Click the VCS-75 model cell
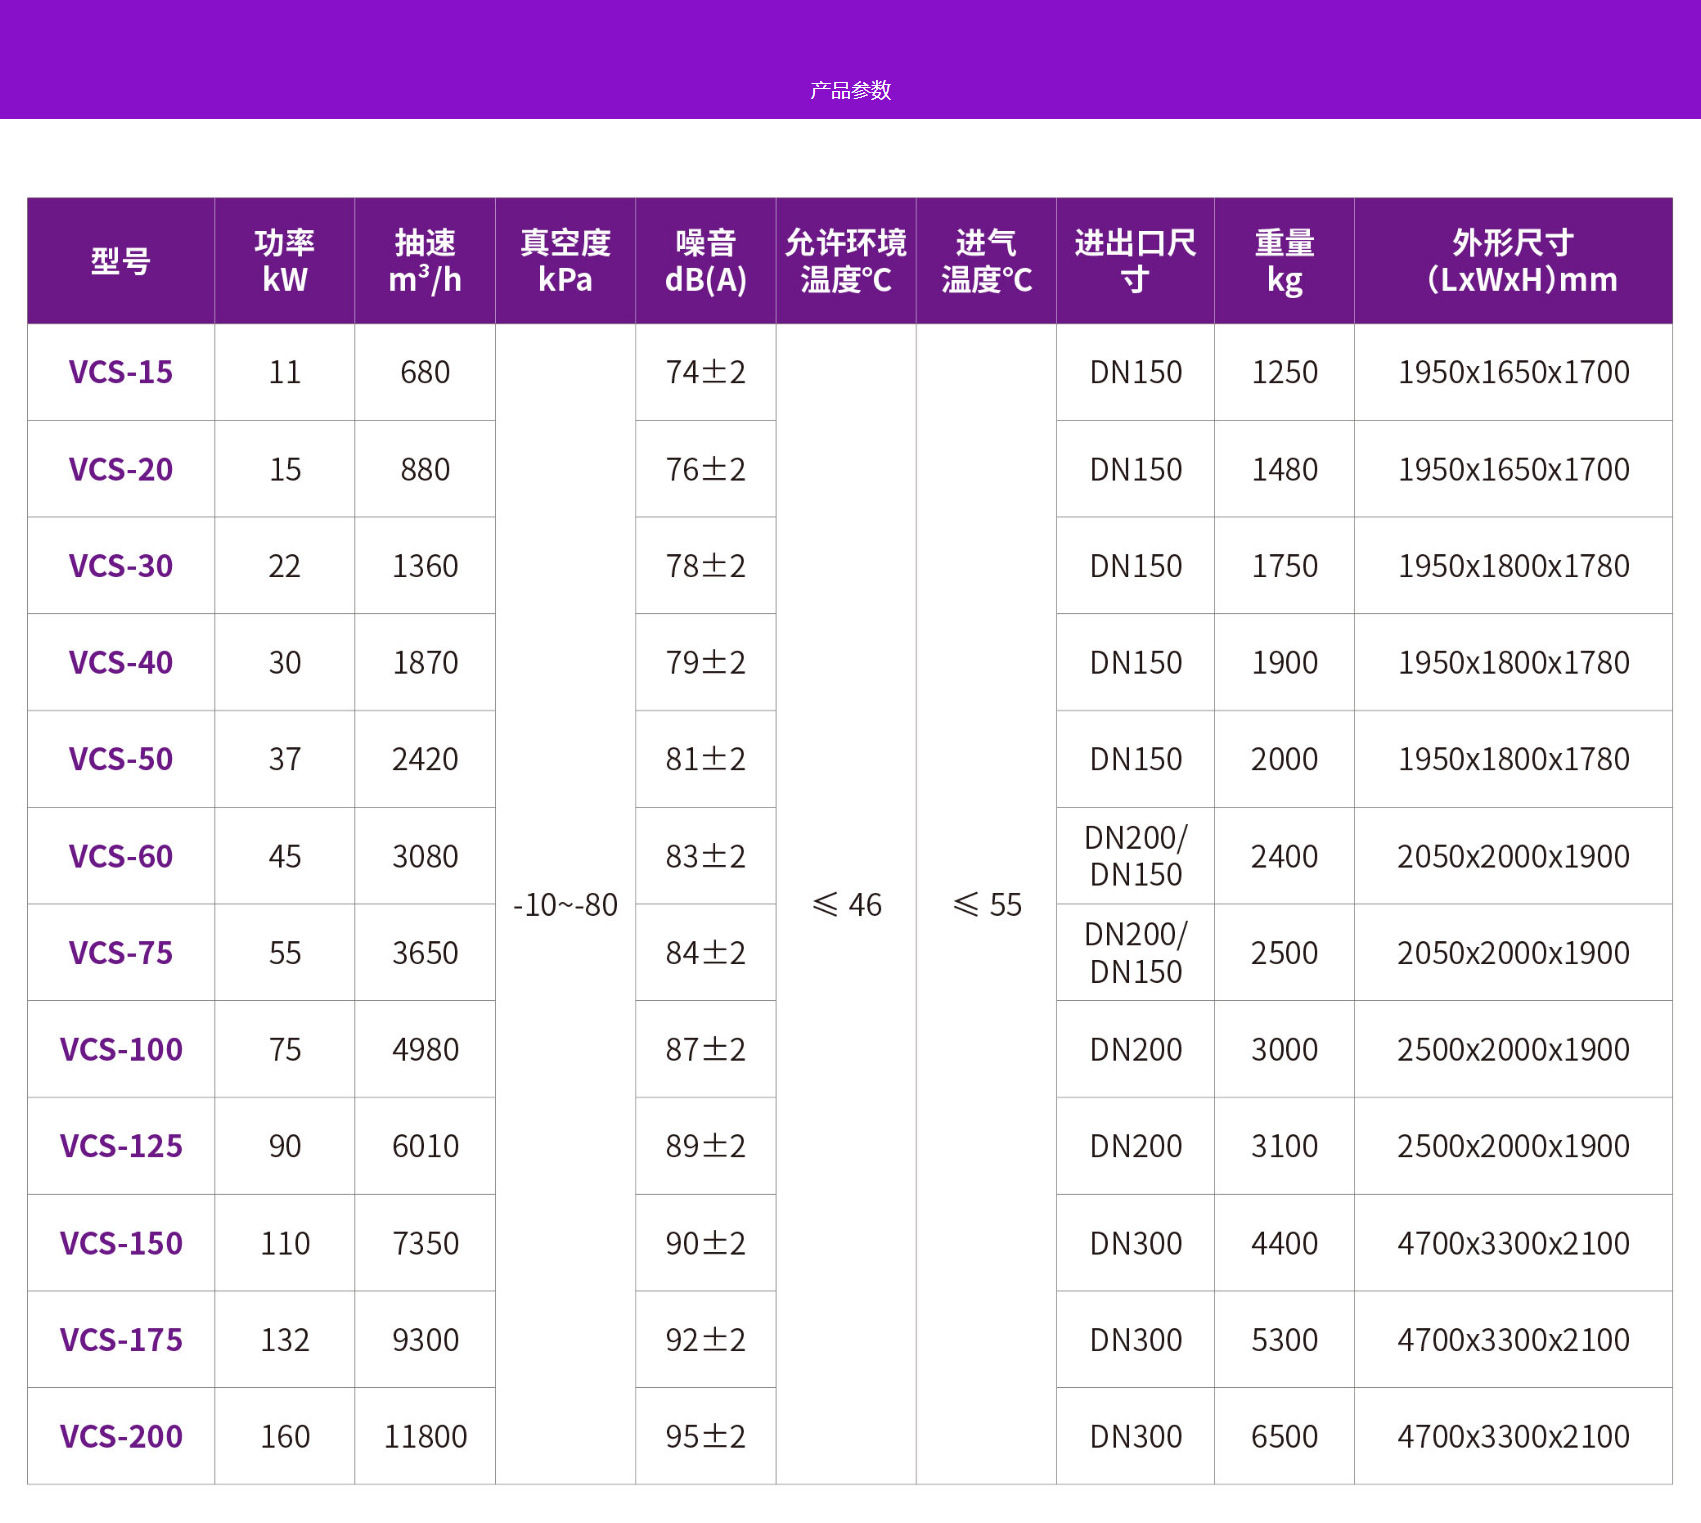Viewport: 1701px width, 1523px height. tap(121, 953)
